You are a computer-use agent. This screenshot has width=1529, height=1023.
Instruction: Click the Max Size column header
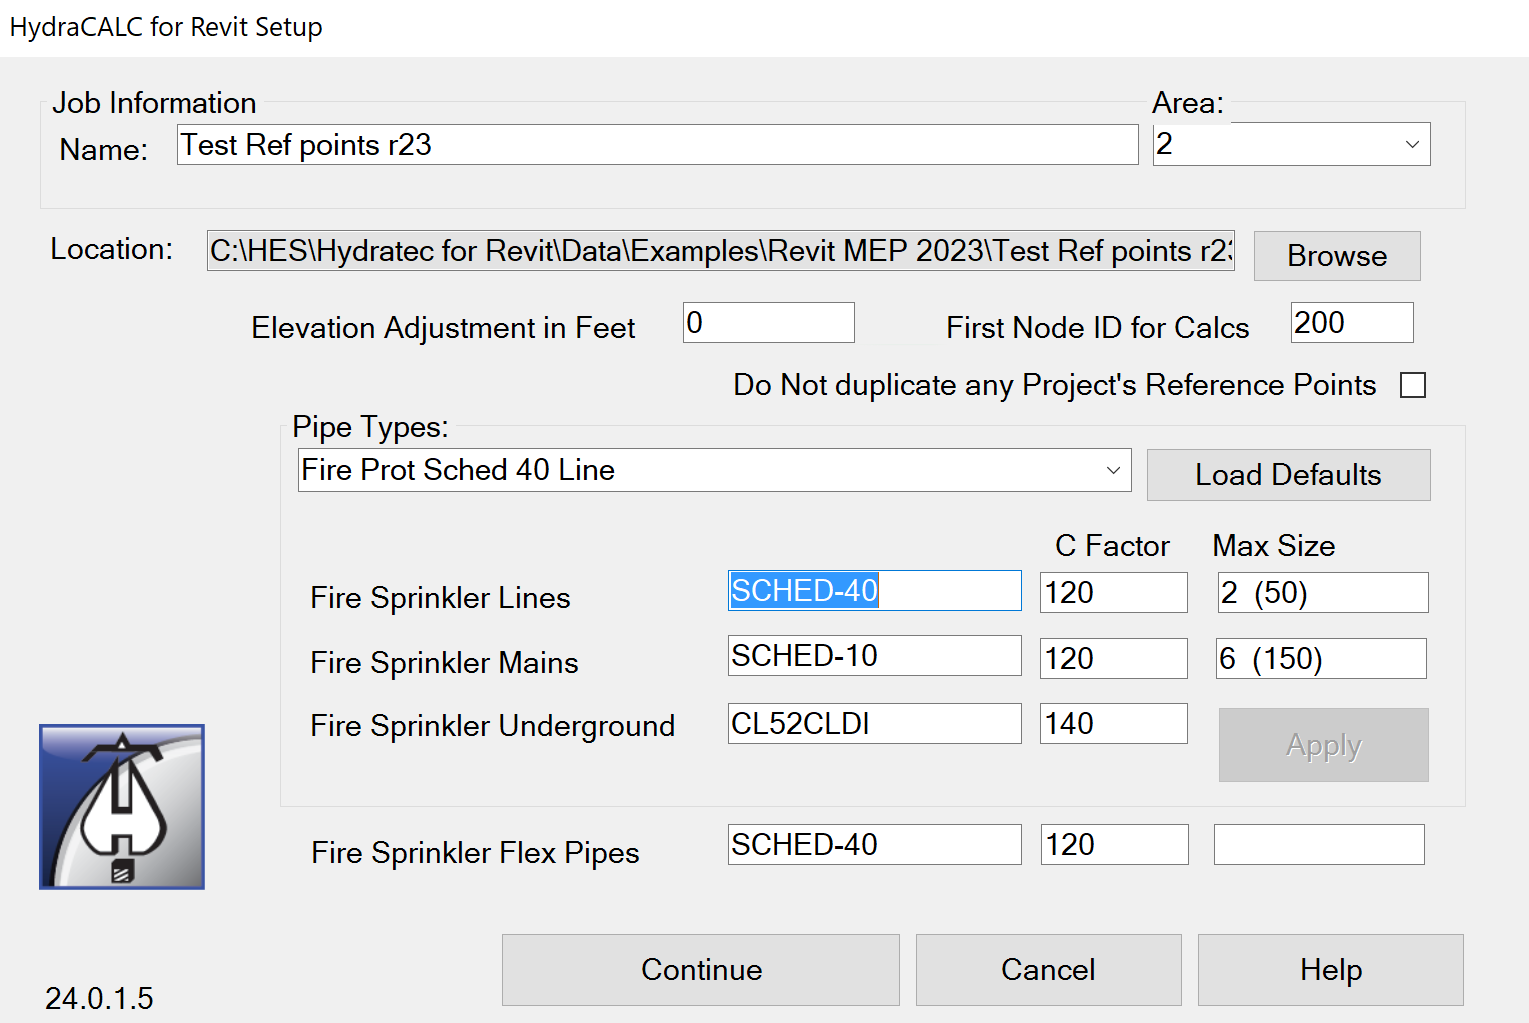pos(1274,546)
